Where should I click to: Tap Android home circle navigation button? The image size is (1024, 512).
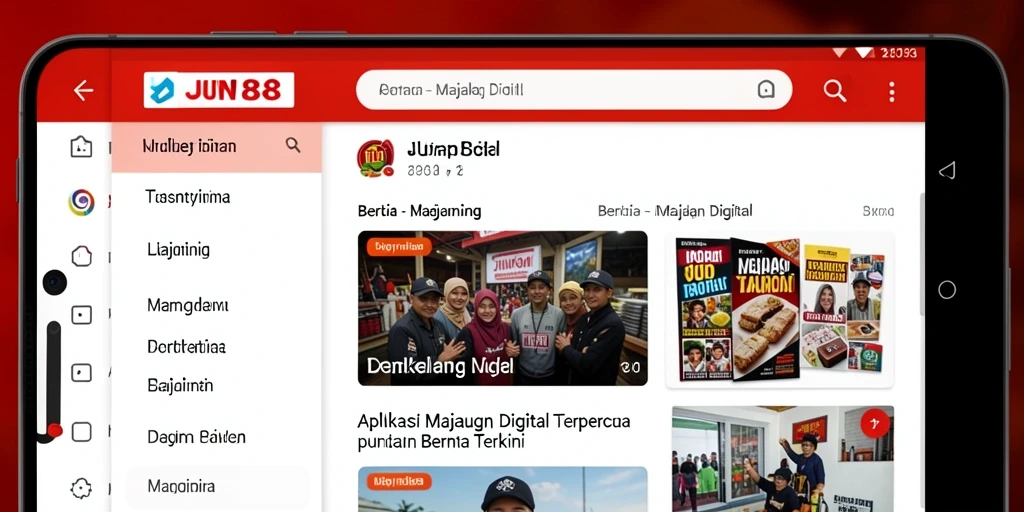click(x=947, y=290)
